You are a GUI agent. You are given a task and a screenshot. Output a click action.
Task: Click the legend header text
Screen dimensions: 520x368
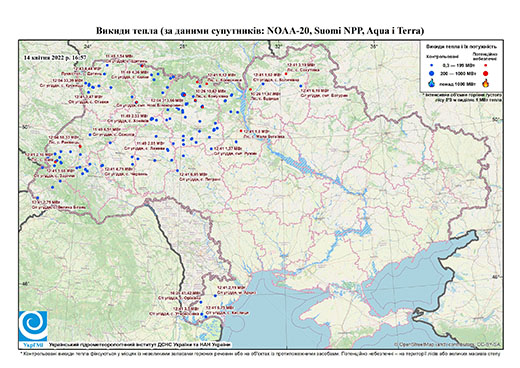point(461,47)
